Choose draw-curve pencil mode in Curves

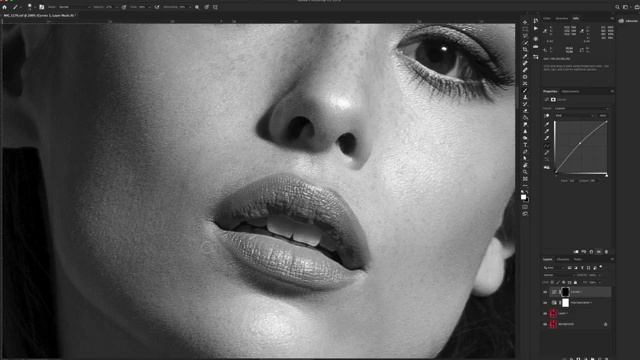click(547, 152)
